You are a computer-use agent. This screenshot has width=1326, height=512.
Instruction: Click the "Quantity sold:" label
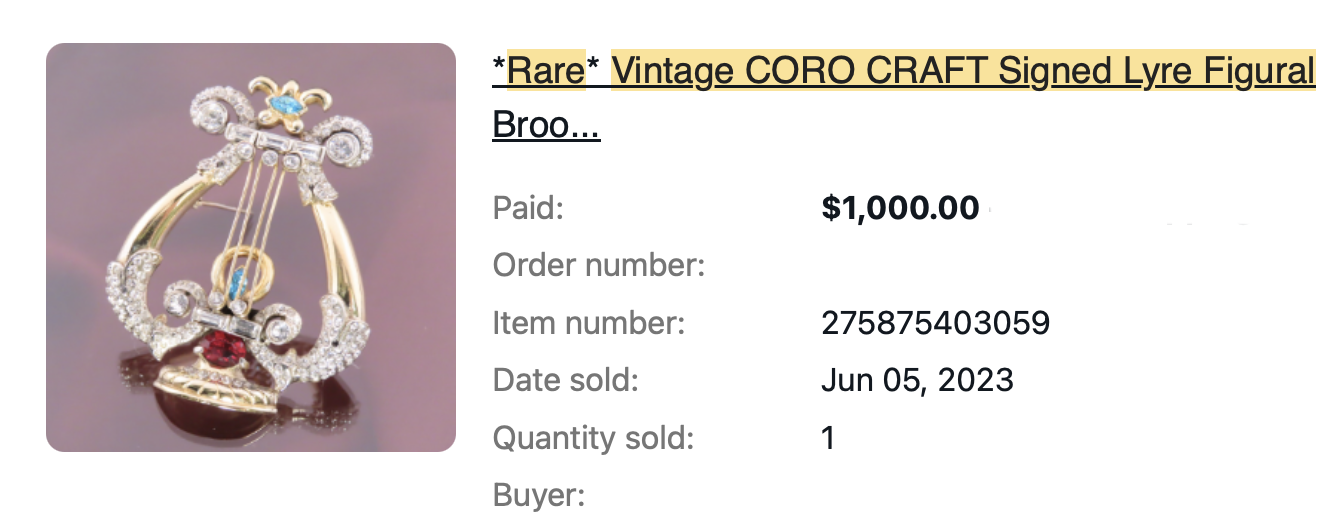(593, 437)
